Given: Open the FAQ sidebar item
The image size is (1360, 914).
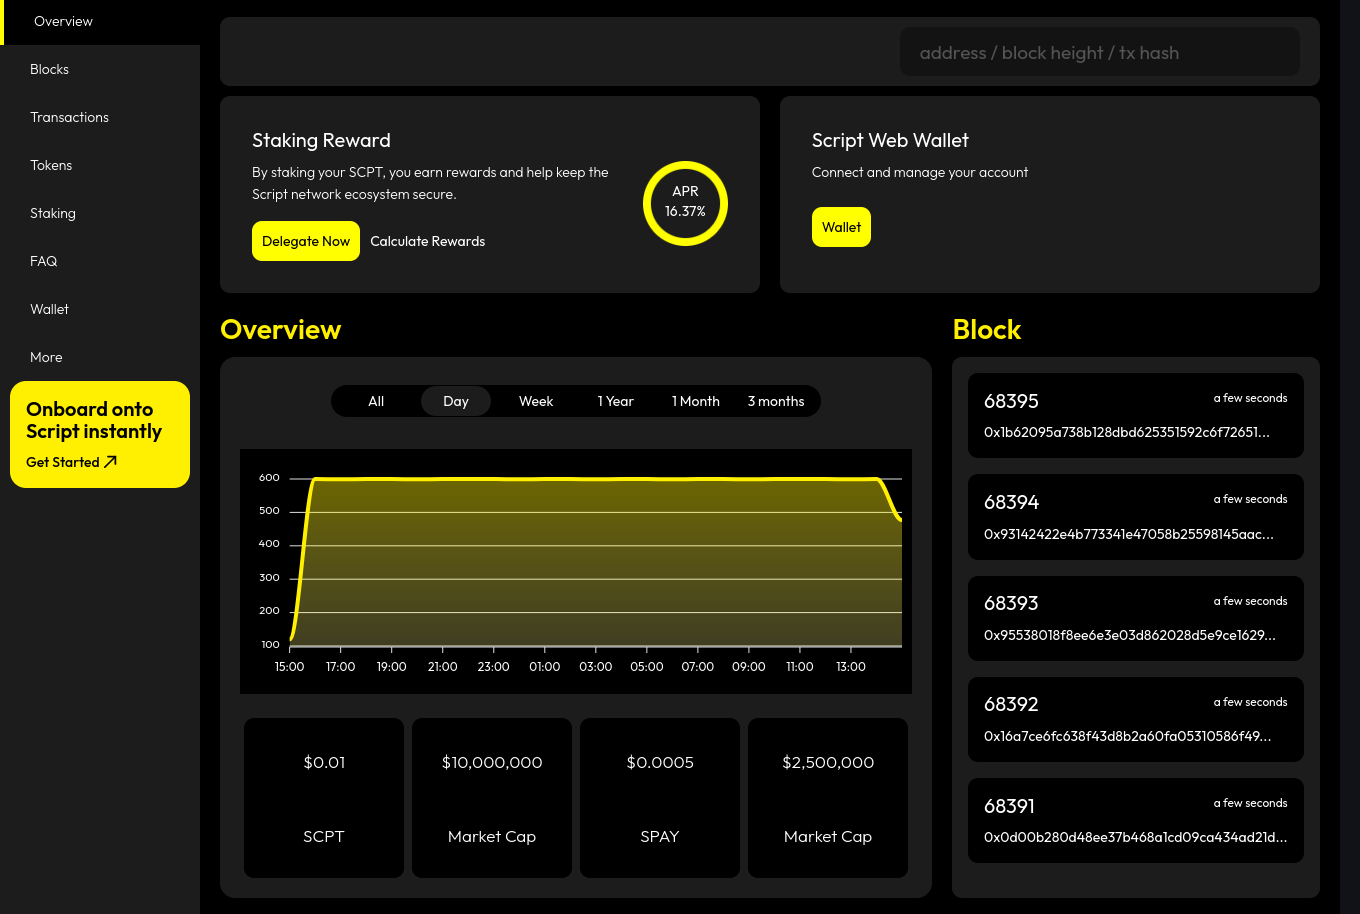Looking at the screenshot, I should pos(44,261).
